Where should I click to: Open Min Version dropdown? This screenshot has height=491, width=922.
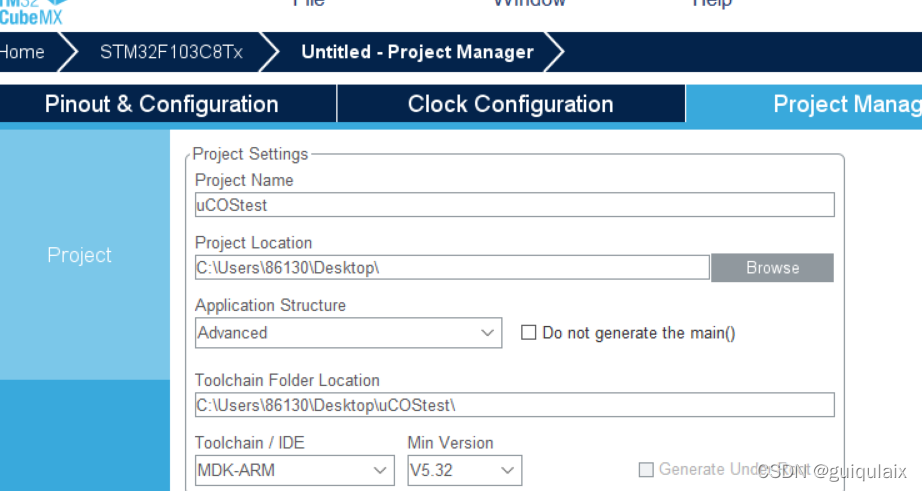pos(465,470)
